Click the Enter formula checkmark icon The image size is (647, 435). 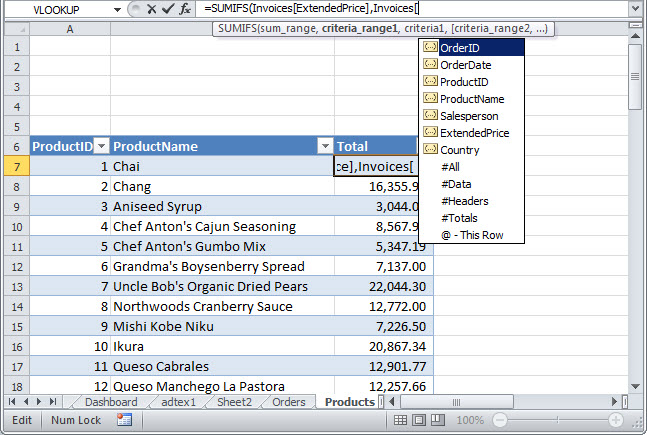pos(168,9)
